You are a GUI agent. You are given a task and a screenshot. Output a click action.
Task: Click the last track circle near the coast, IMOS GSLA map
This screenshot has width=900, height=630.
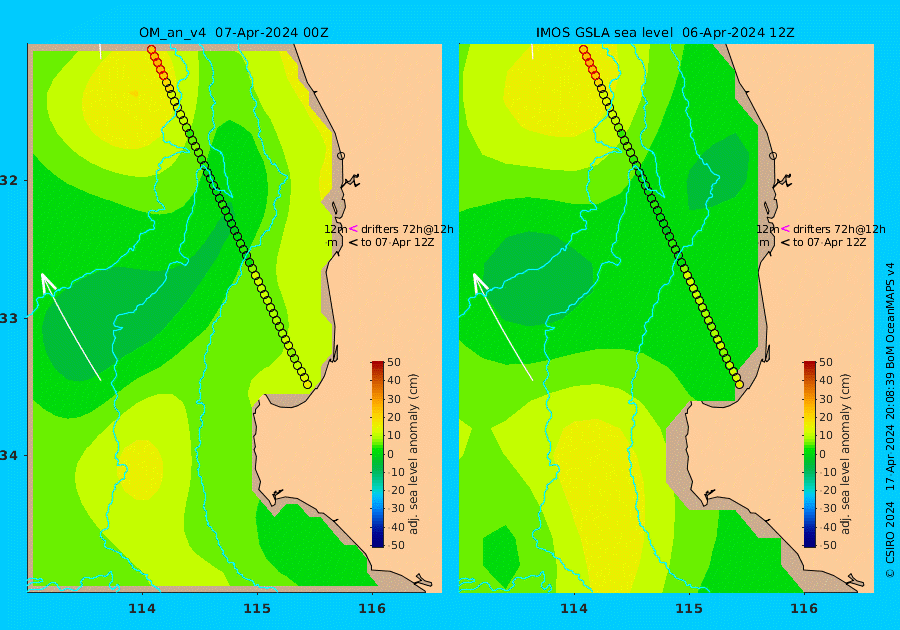[739, 384]
